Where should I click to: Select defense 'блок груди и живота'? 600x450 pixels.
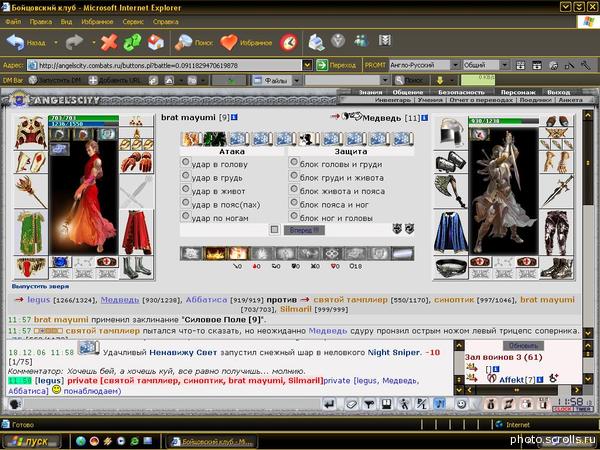293,176
